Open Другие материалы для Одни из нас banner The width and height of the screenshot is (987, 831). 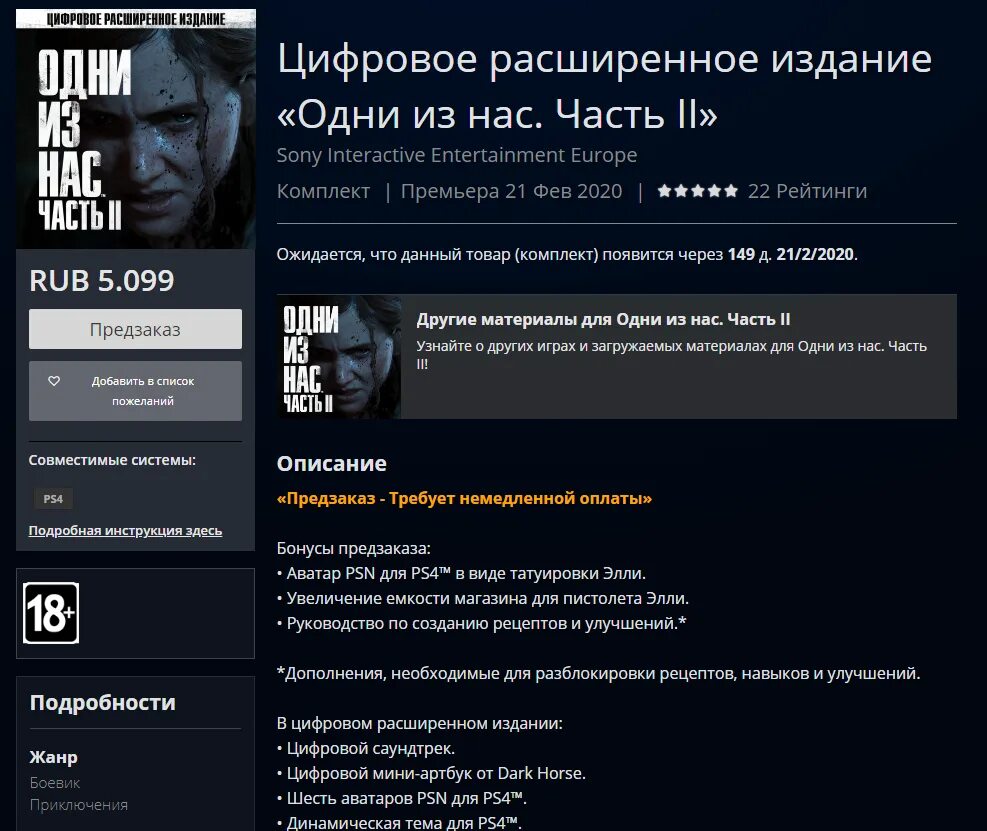[x=617, y=356]
